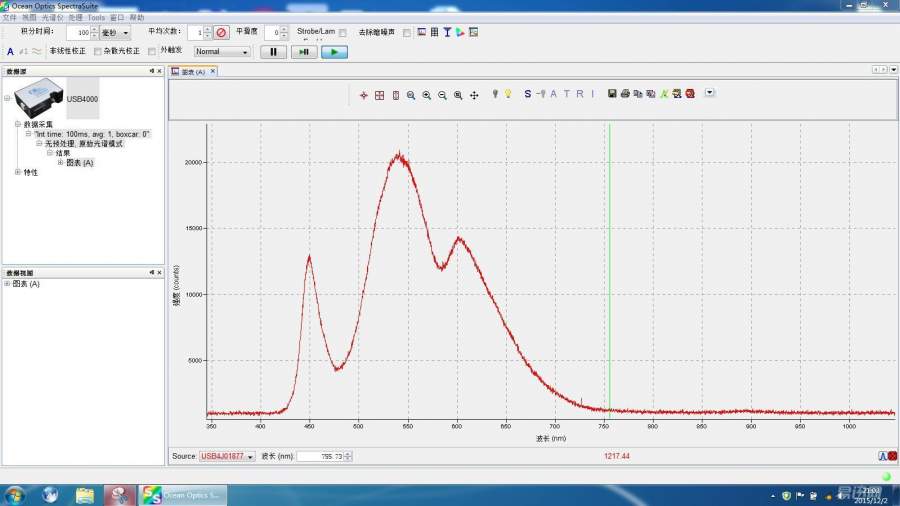Image resolution: width=900 pixels, height=506 pixels.
Task: Enable the 杂散光校正 checkbox
Action: tap(98, 51)
